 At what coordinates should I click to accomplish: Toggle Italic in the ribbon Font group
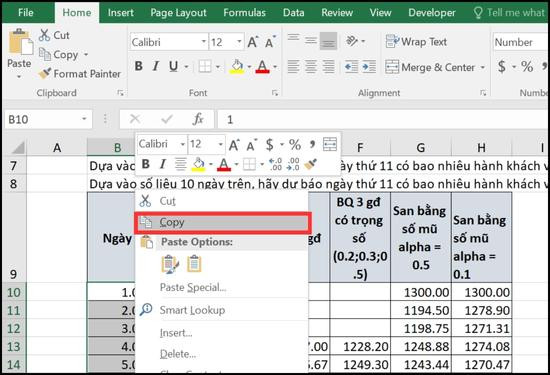pos(156,66)
